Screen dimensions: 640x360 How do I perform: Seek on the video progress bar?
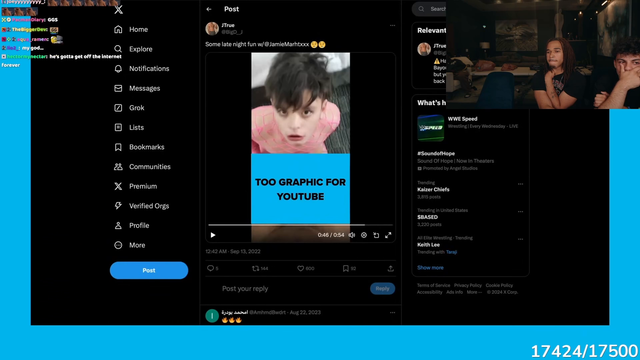[300, 225]
